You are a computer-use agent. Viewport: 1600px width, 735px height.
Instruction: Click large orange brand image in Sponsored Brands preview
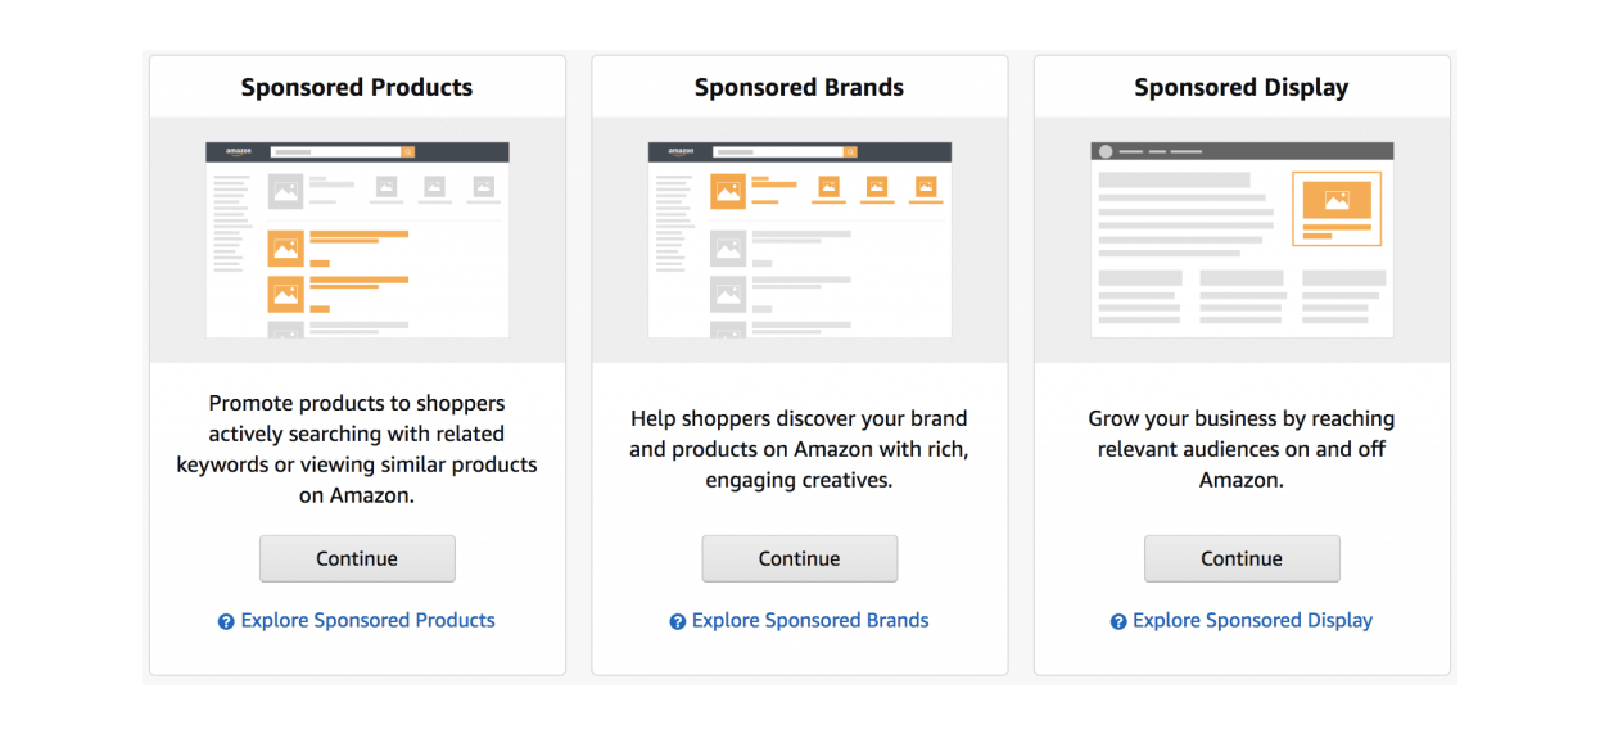point(728,191)
